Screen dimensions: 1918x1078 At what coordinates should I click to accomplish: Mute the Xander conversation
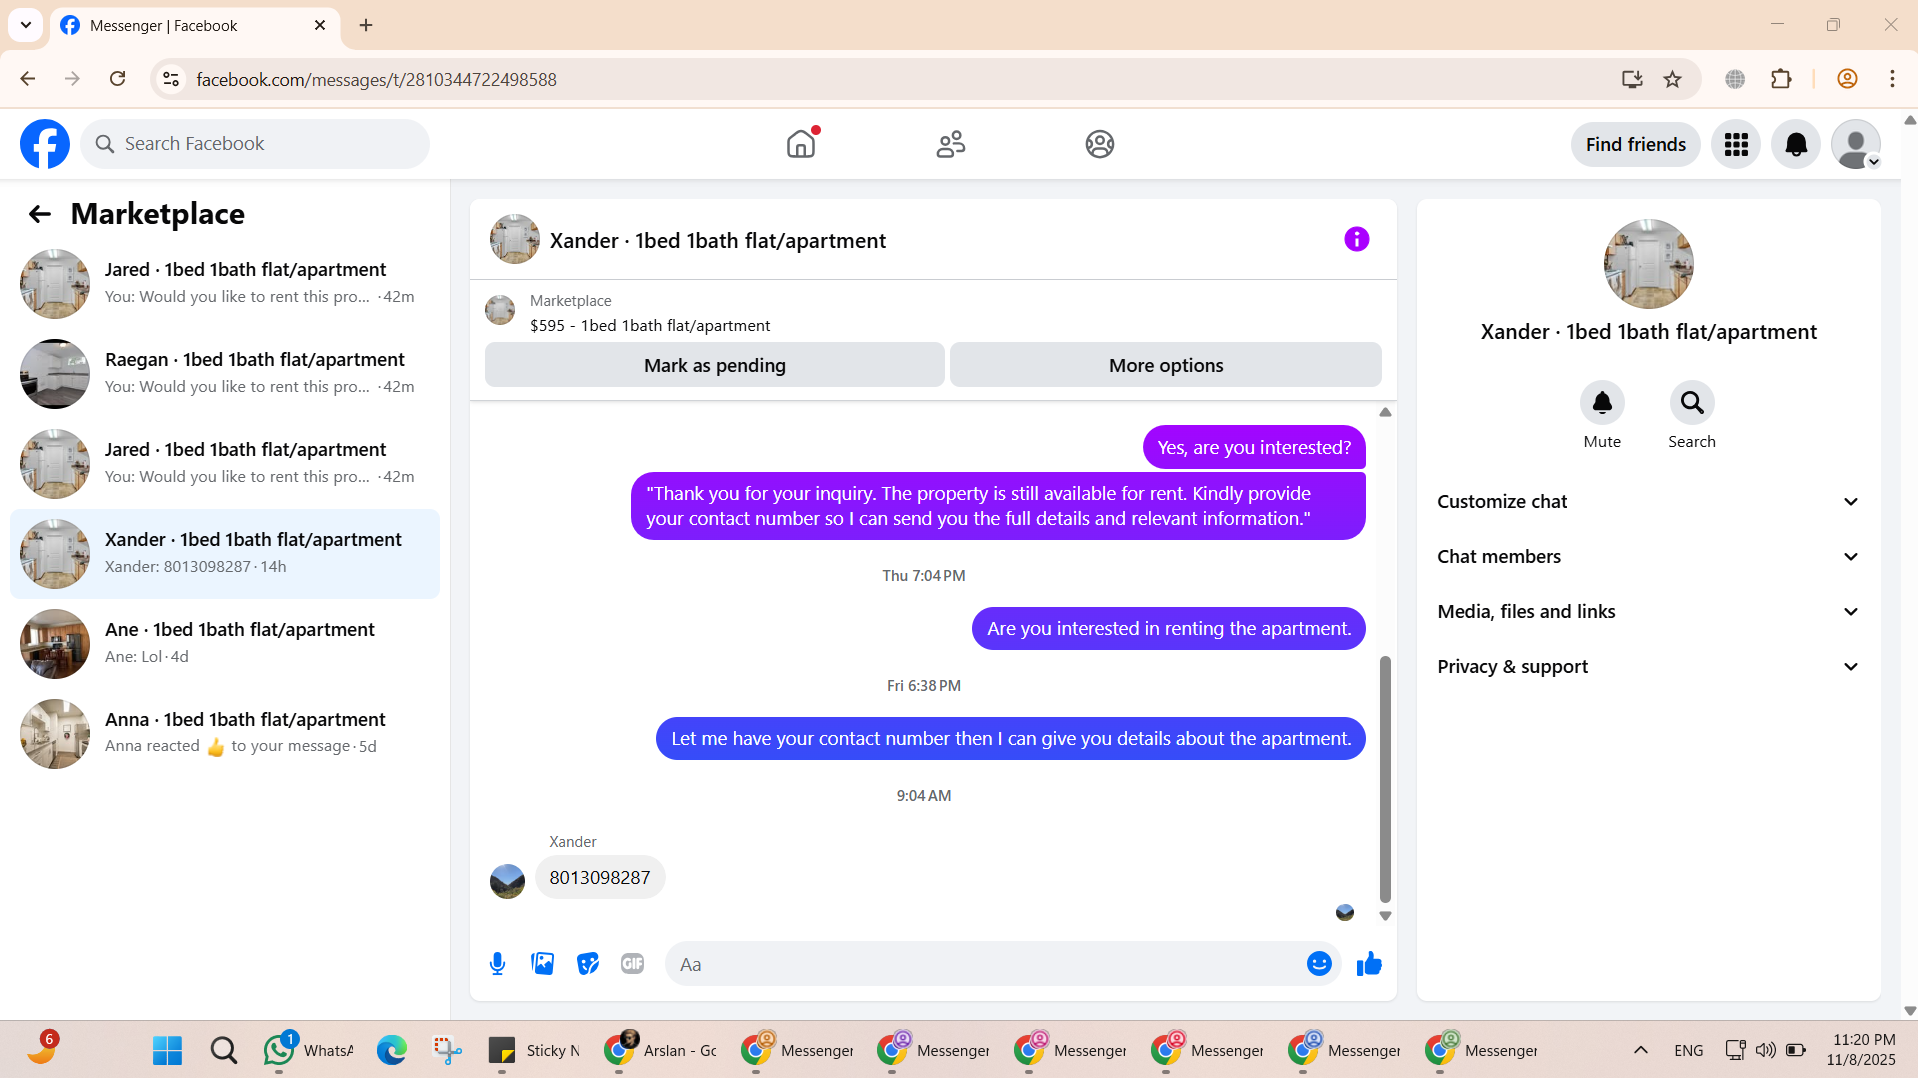(1602, 403)
